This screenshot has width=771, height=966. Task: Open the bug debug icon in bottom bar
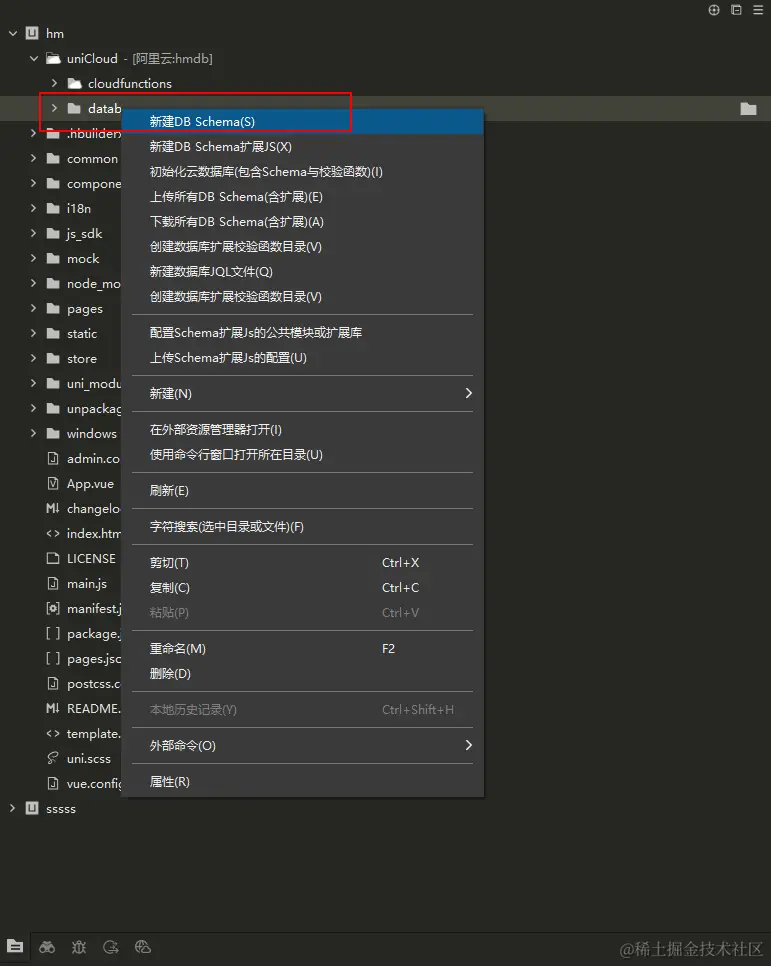(79, 947)
